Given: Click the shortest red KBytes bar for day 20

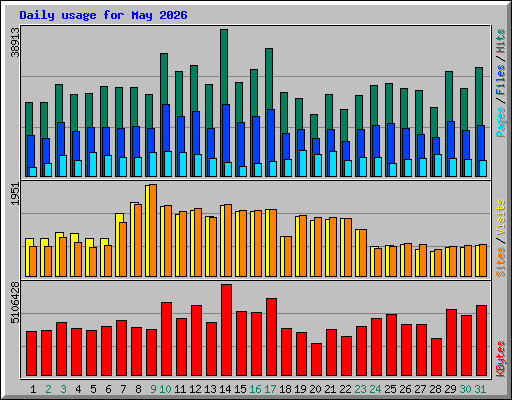Looking at the screenshot, I should coord(316,360).
